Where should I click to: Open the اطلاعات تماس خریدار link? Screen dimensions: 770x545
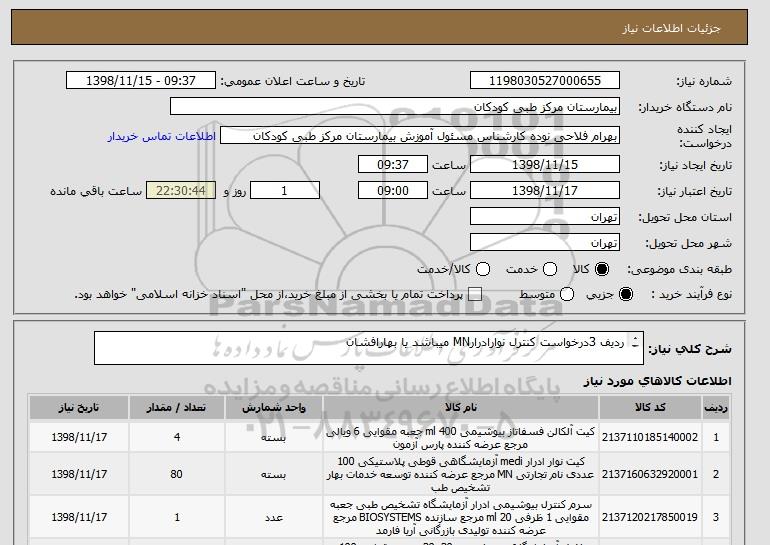click(162, 136)
